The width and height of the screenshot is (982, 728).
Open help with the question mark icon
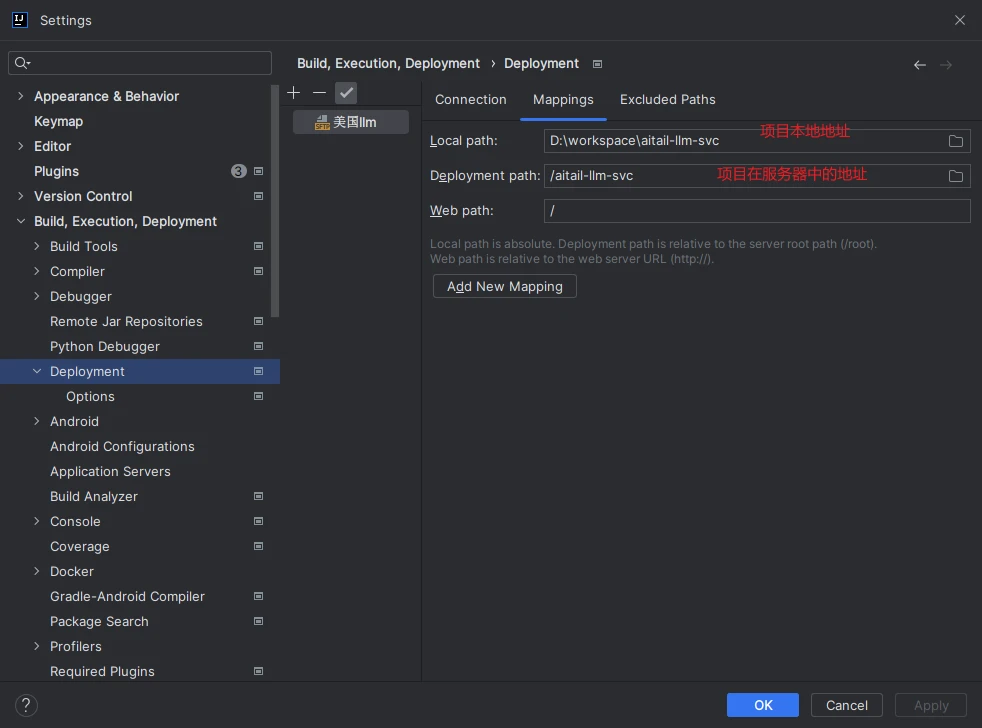coord(26,705)
